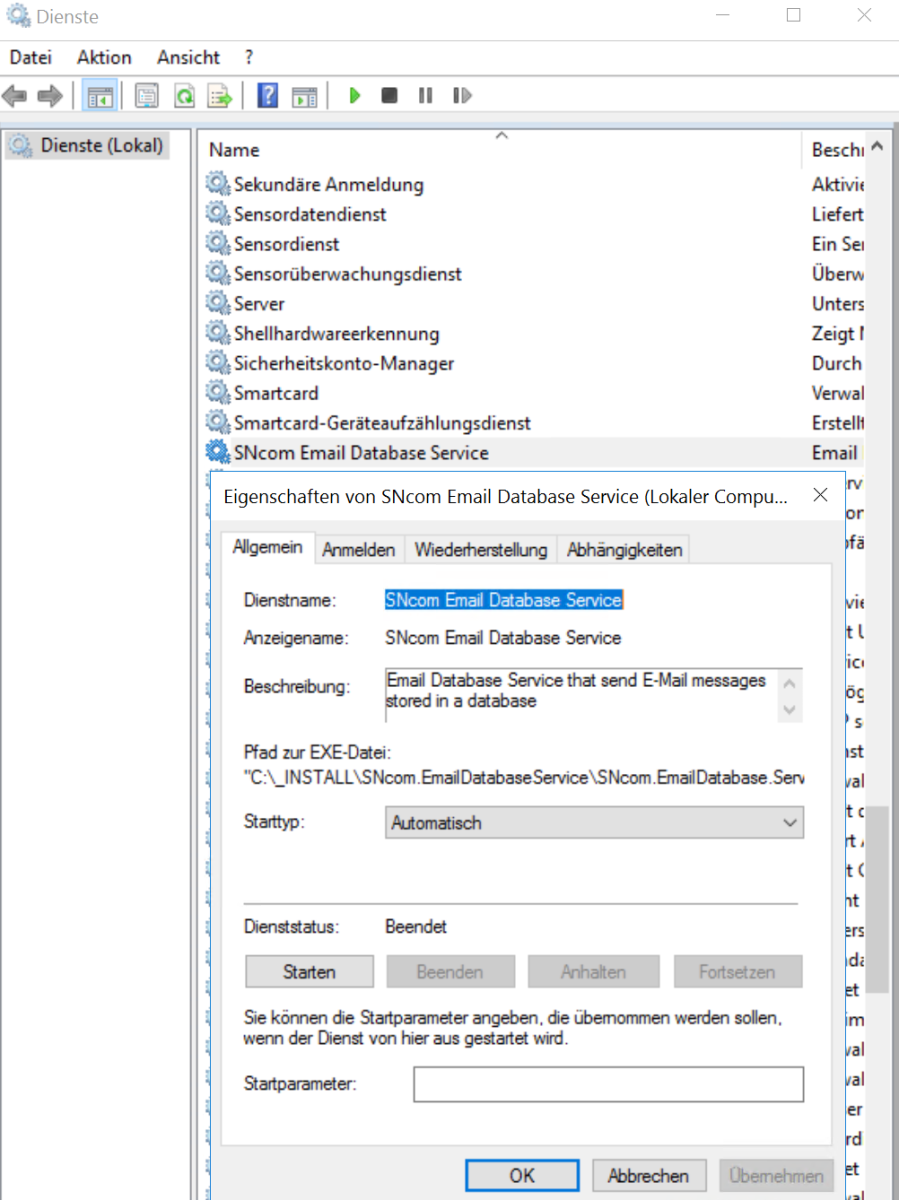Open the Aktion menu
Image resolution: width=899 pixels, height=1200 pixels.
pyautogui.click(x=104, y=57)
